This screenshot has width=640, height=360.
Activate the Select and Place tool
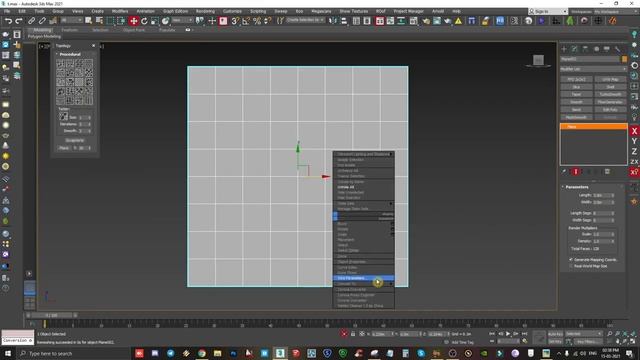point(165,21)
